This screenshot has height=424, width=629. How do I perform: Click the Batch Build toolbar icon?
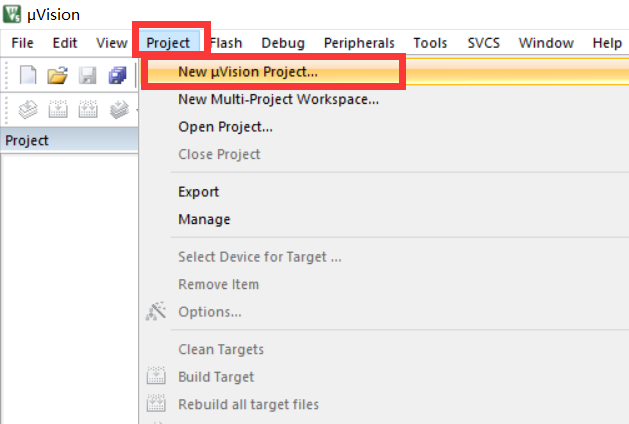click(119, 109)
